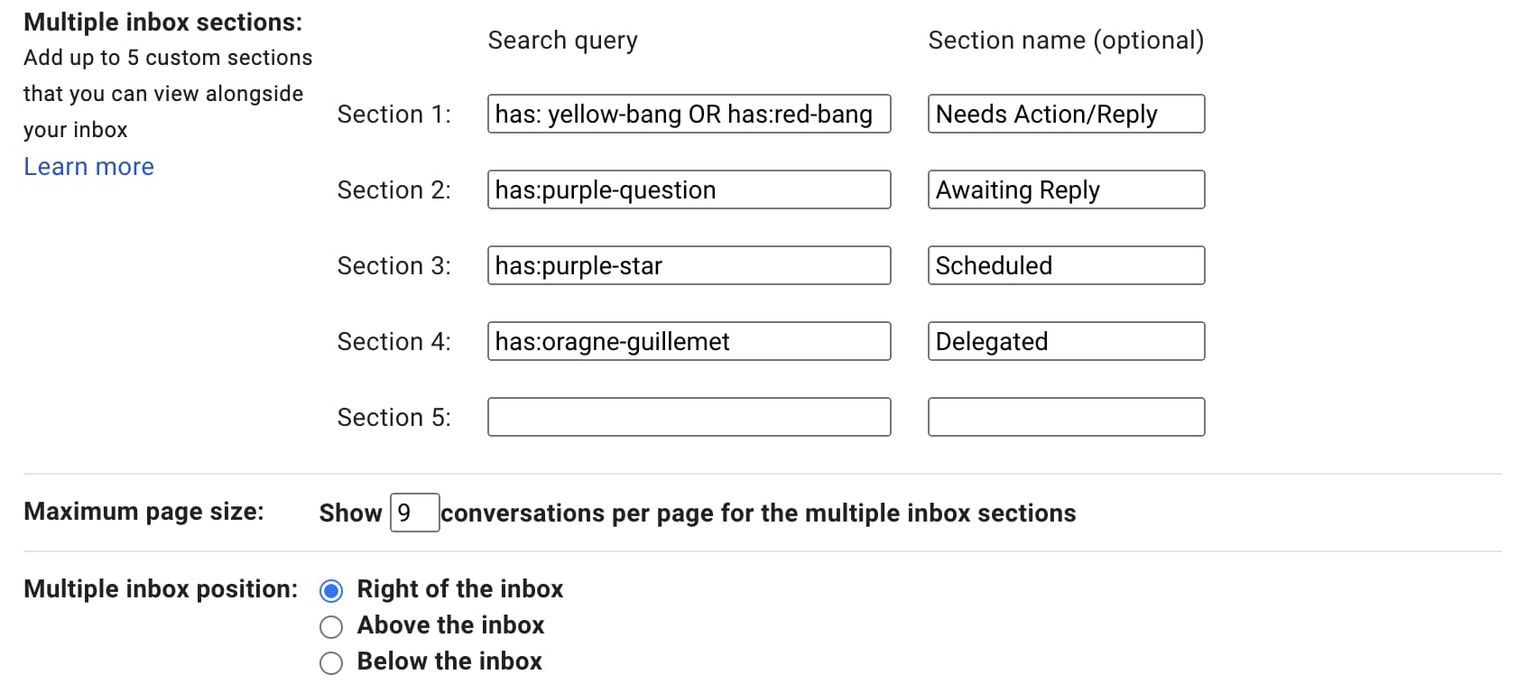This screenshot has height=693, width=1536.
Task: Select the "Scheduled" section name box
Action: coord(1066,265)
